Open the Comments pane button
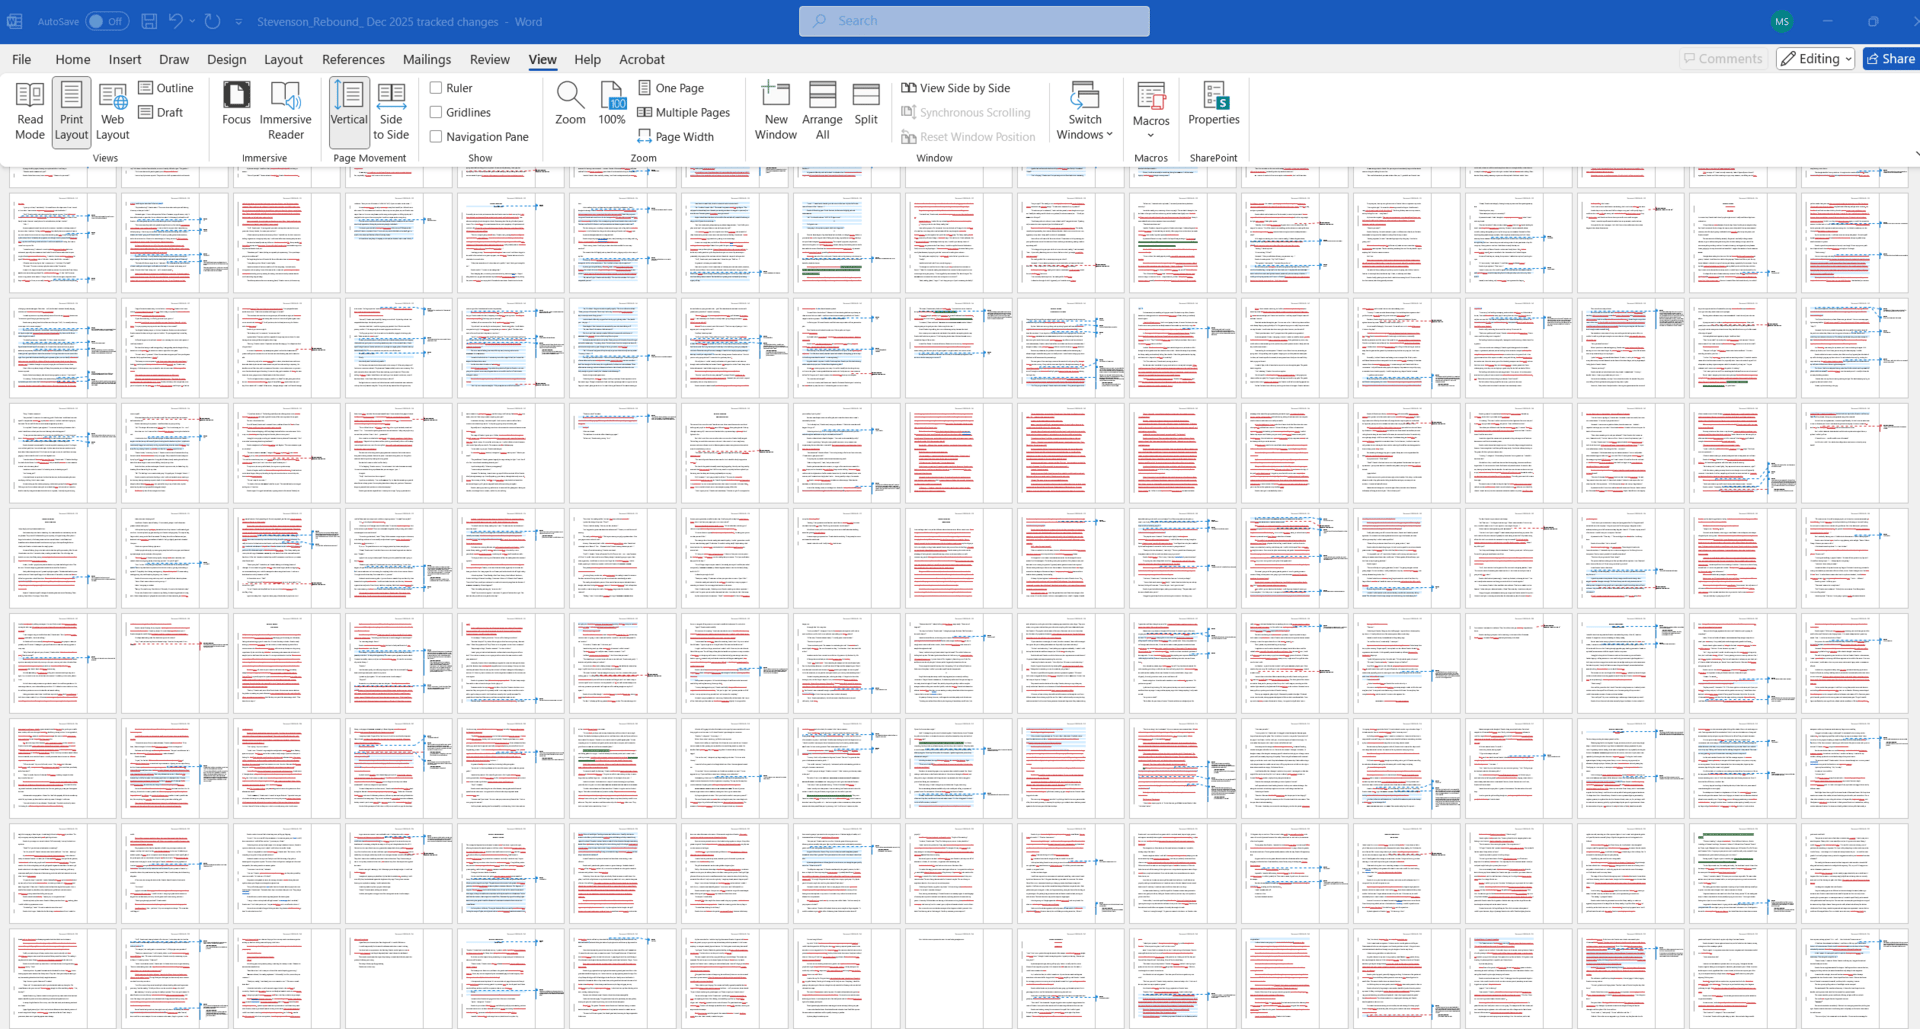The width and height of the screenshot is (1920, 1029). (1723, 59)
